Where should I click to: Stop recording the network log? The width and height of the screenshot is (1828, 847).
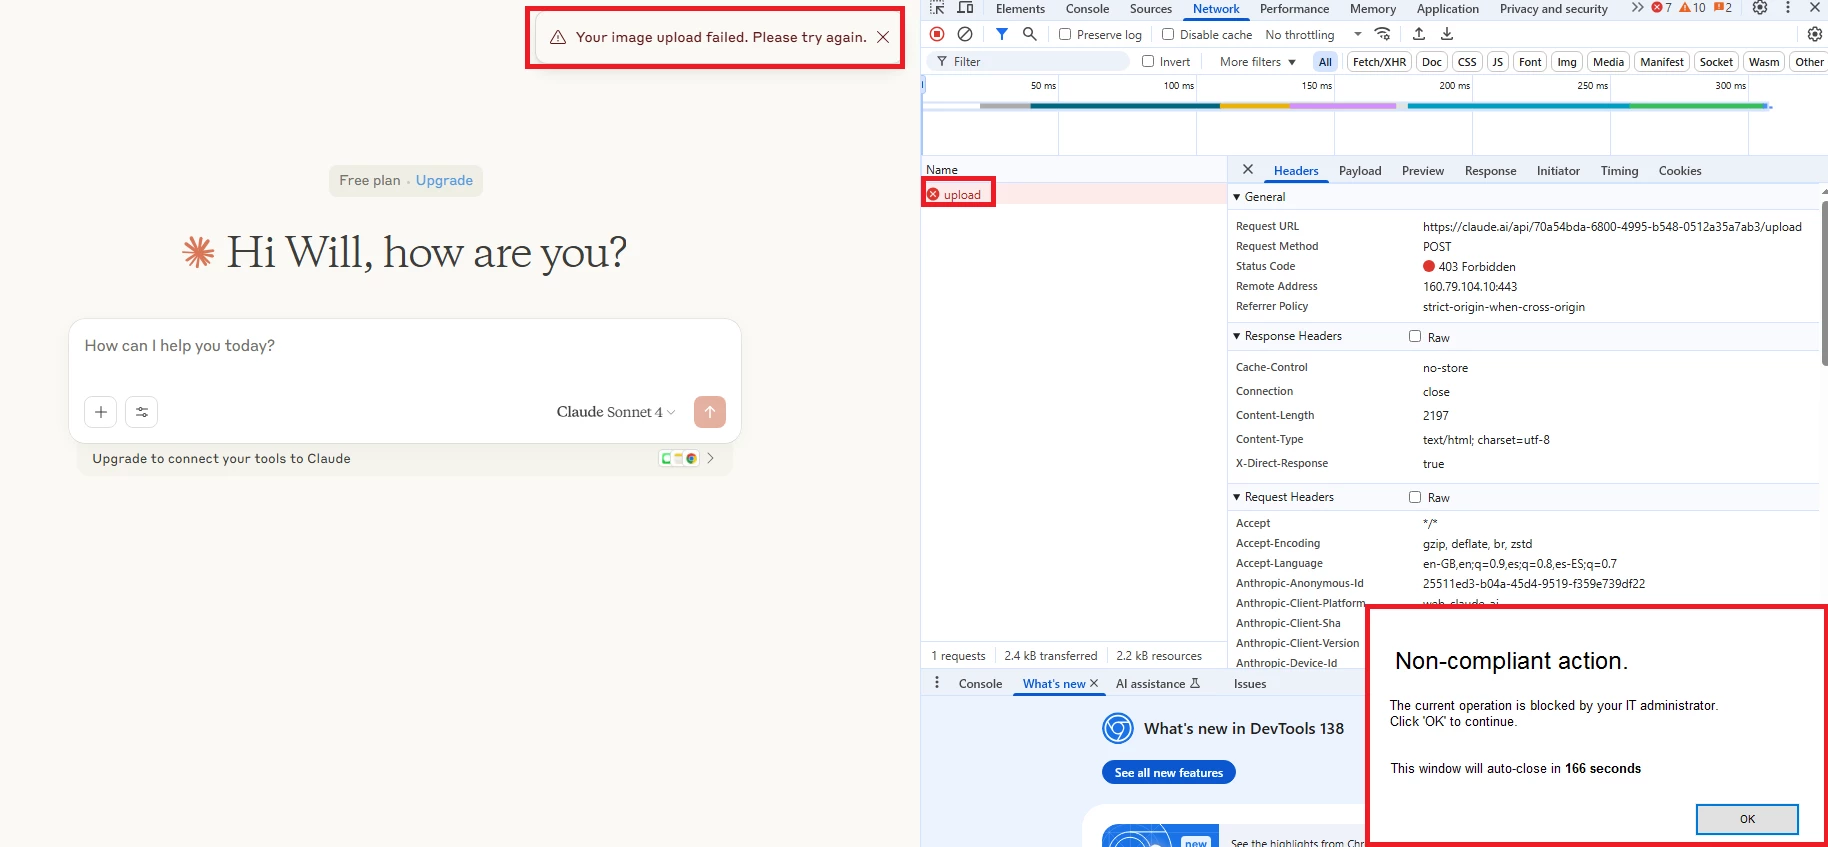coord(937,34)
